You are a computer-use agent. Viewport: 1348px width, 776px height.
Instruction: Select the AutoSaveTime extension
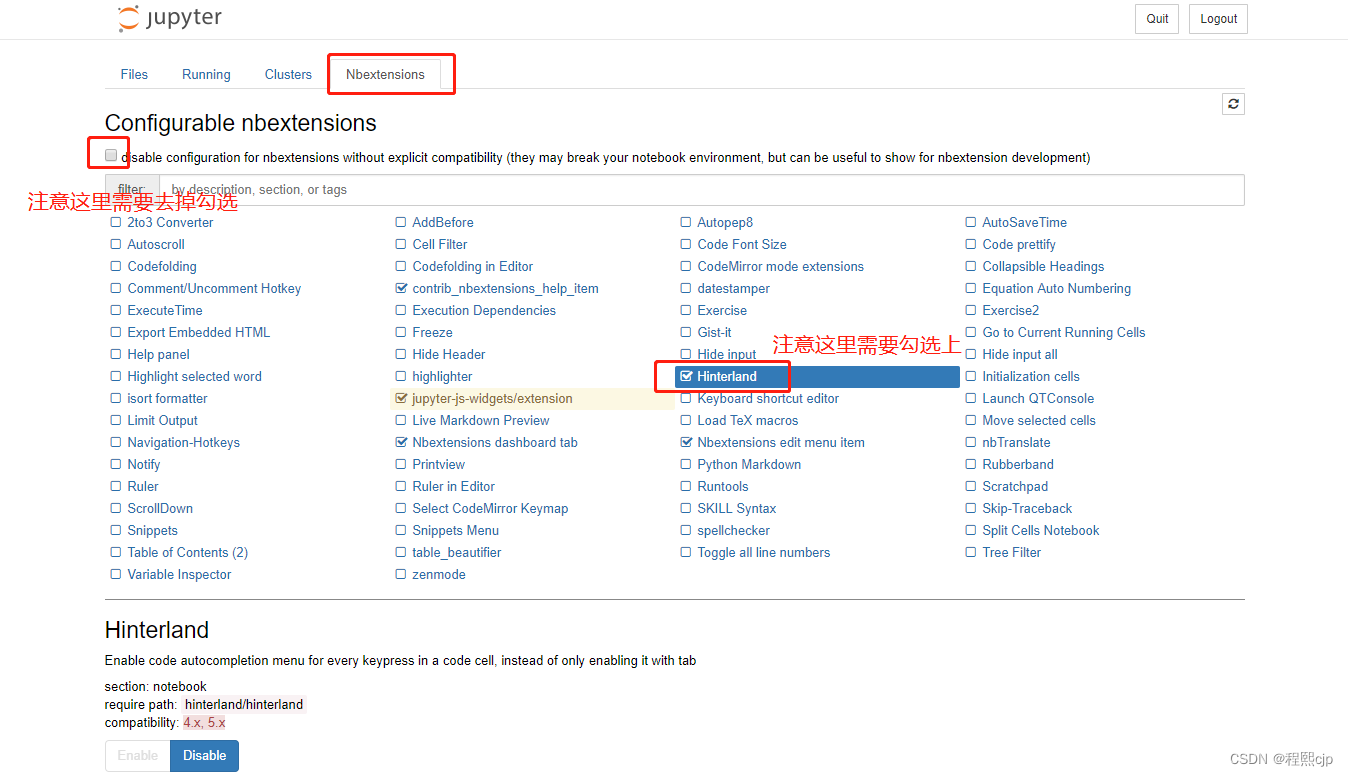[1024, 222]
